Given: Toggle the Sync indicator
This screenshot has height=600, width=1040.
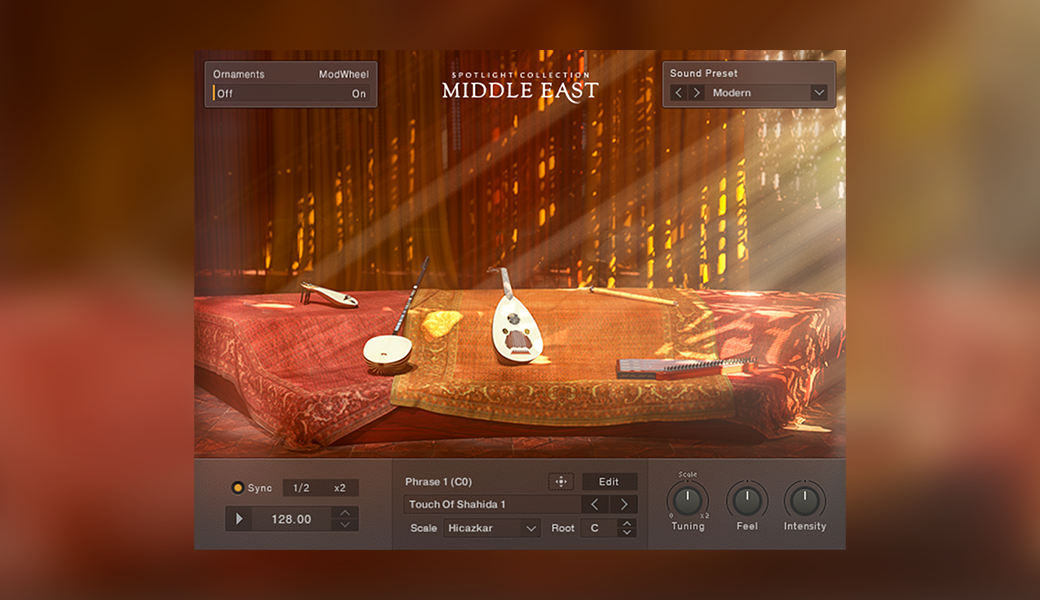Looking at the screenshot, I should pos(237,488).
